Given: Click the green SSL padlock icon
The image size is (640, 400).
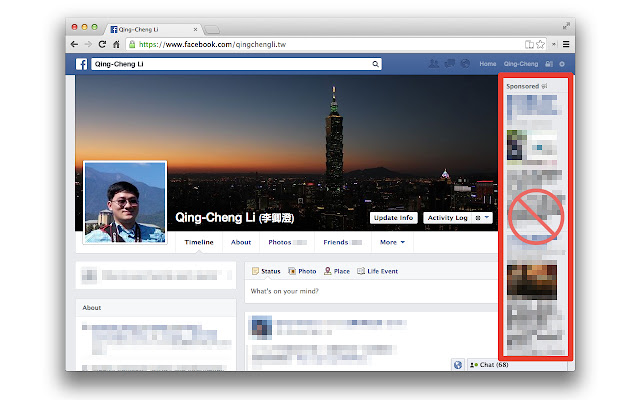Looking at the screenshot, I should [x=132, y=44].
